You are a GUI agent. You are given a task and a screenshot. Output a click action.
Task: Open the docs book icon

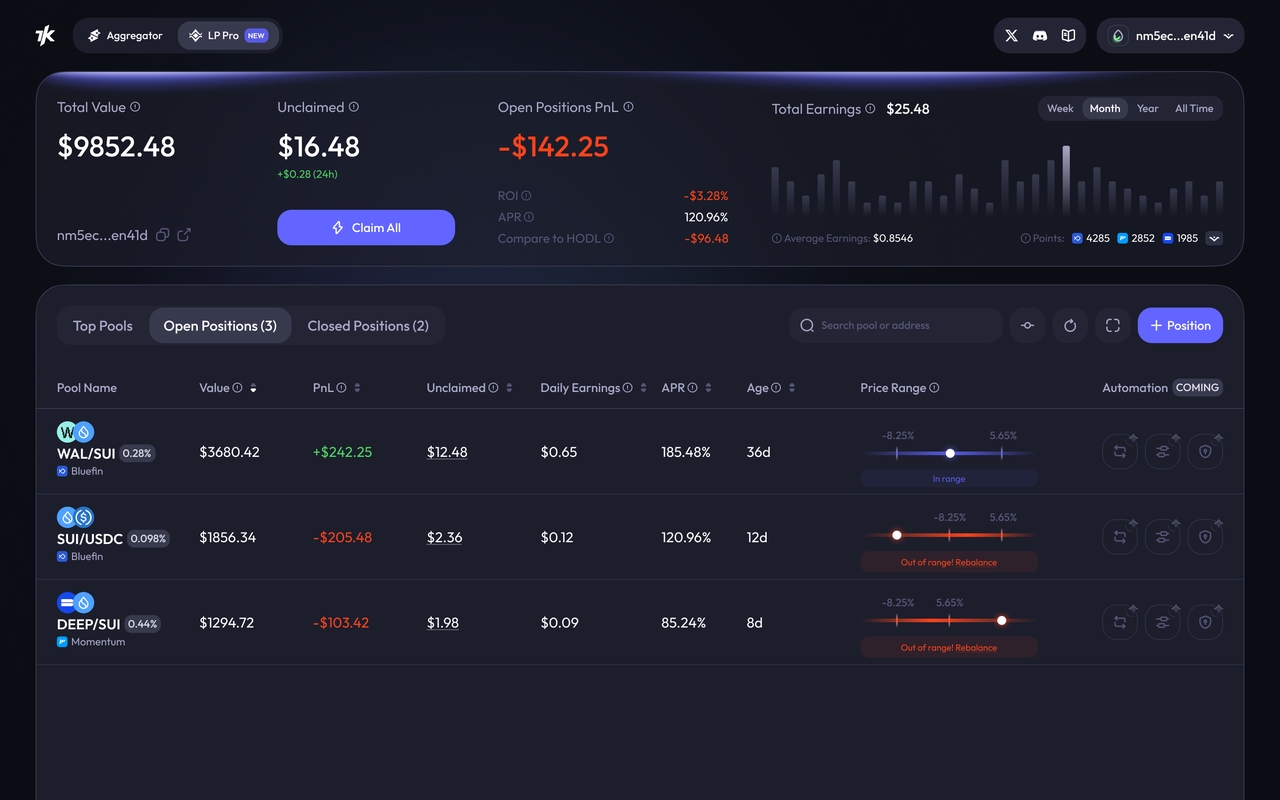pos(1068,36)
